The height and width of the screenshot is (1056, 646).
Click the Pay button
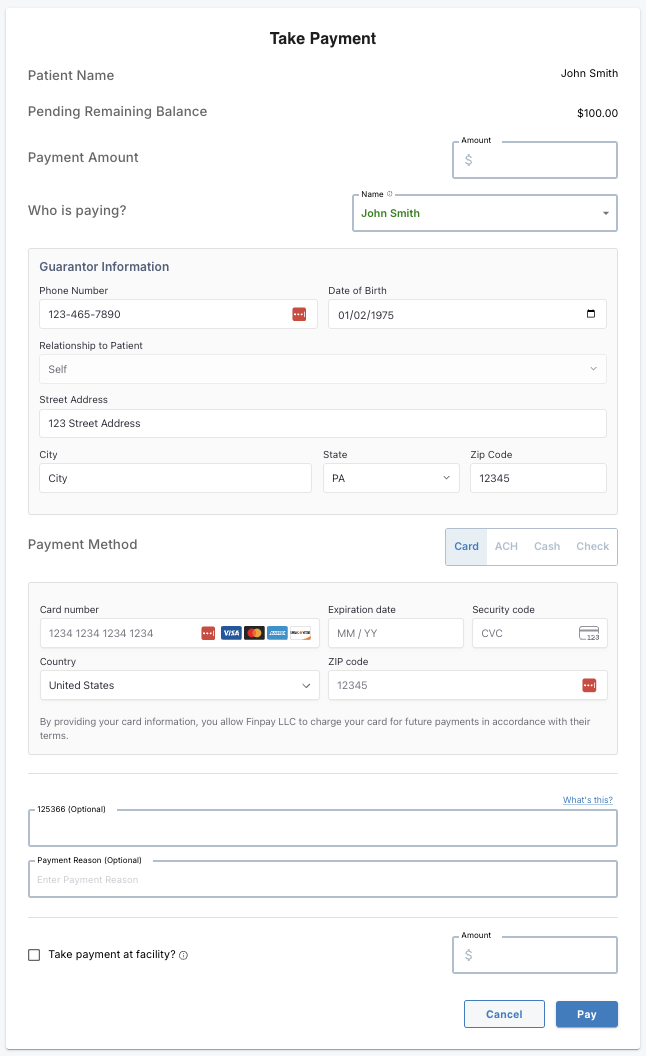click(587, 1014)
